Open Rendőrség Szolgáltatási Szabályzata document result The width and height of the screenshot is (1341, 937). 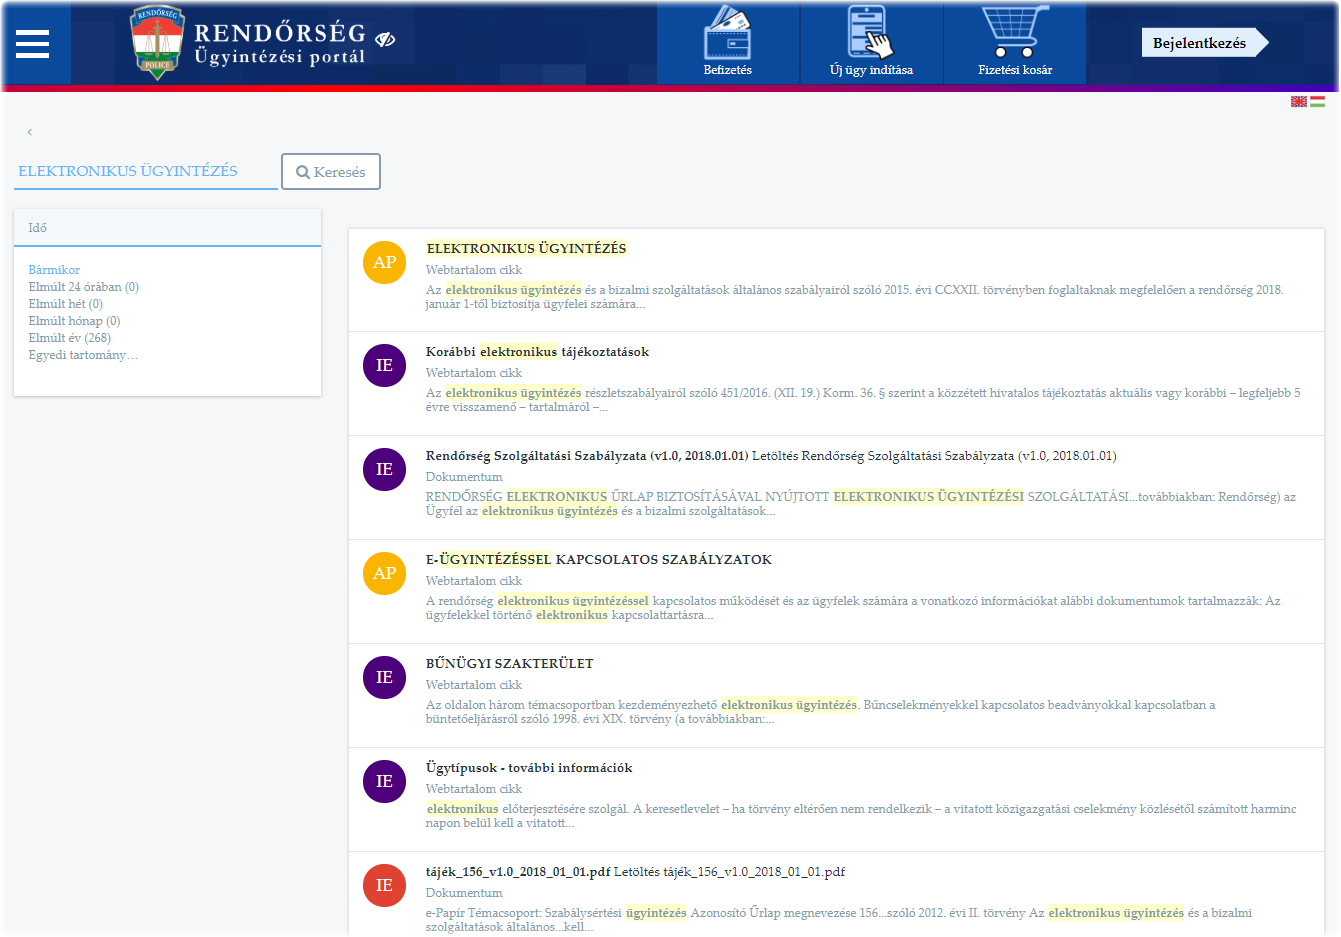(771, 456)
